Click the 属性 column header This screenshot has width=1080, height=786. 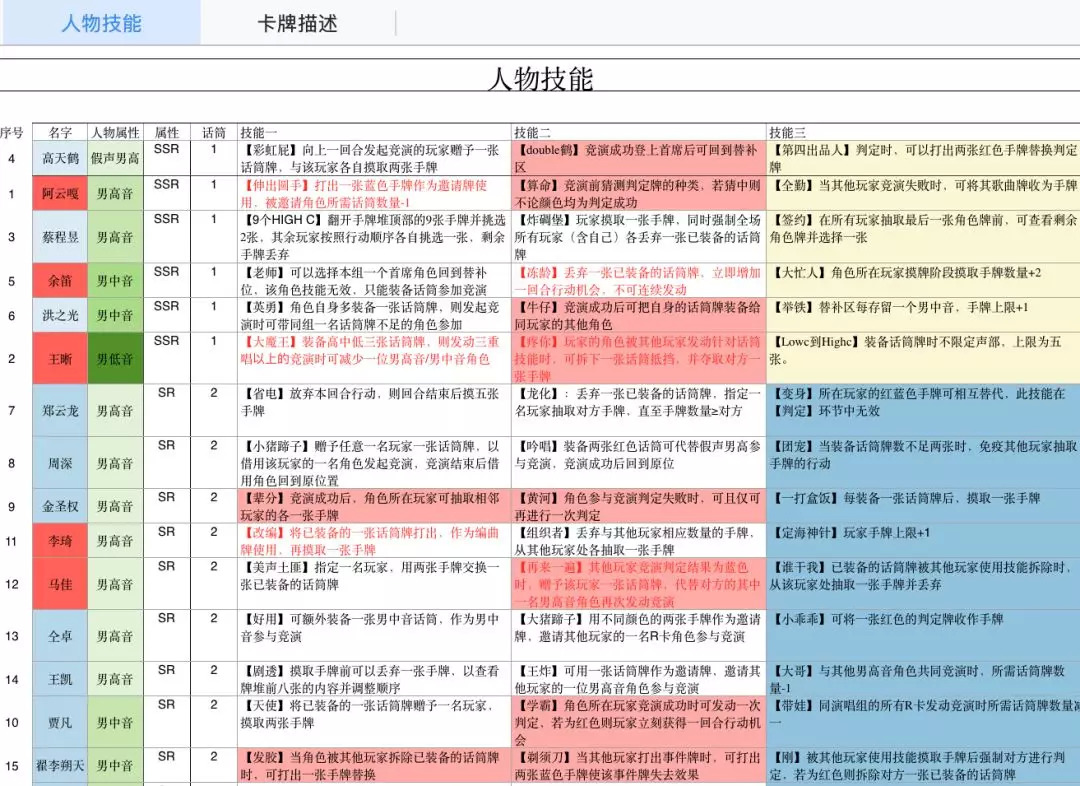pyautogui.click(x=167, y=132)
